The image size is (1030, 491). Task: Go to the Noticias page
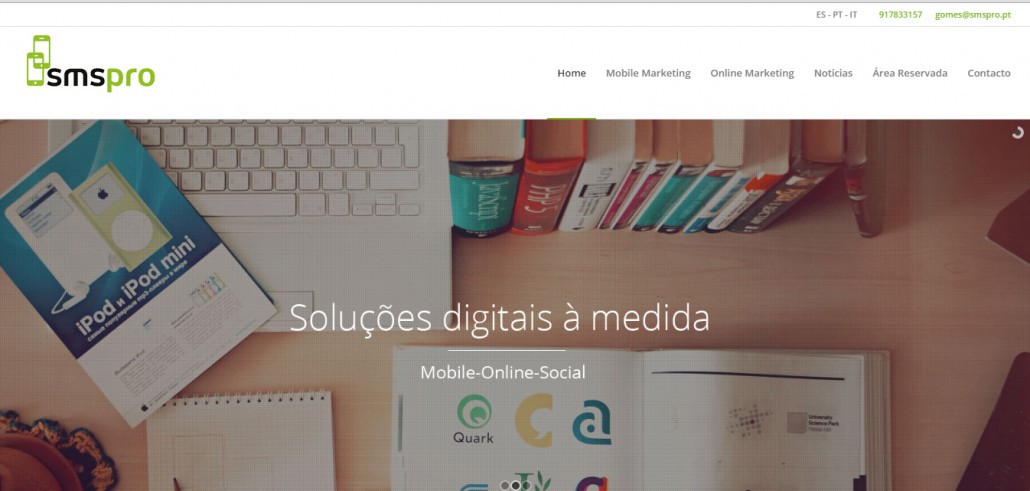pyautogui.click(x=833, y=73)
